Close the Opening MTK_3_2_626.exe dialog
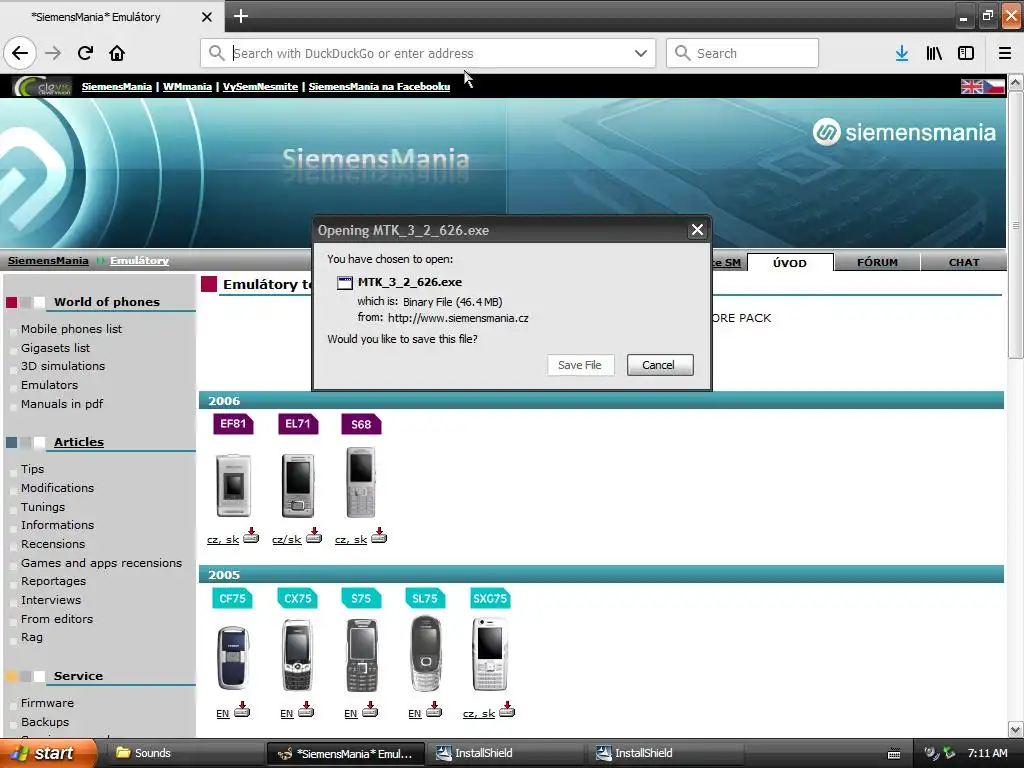1024x768 pixels. pos(697,230)
